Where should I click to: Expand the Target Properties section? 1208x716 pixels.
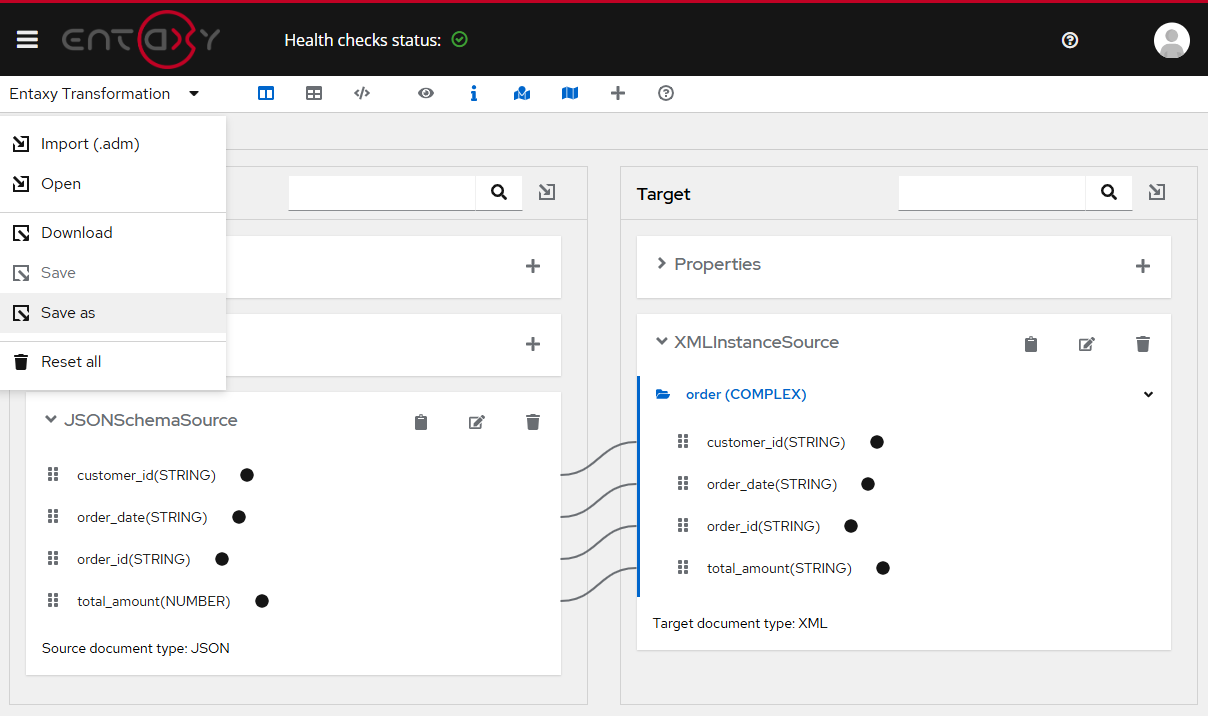pyautogui.click(x=661, y=264)
